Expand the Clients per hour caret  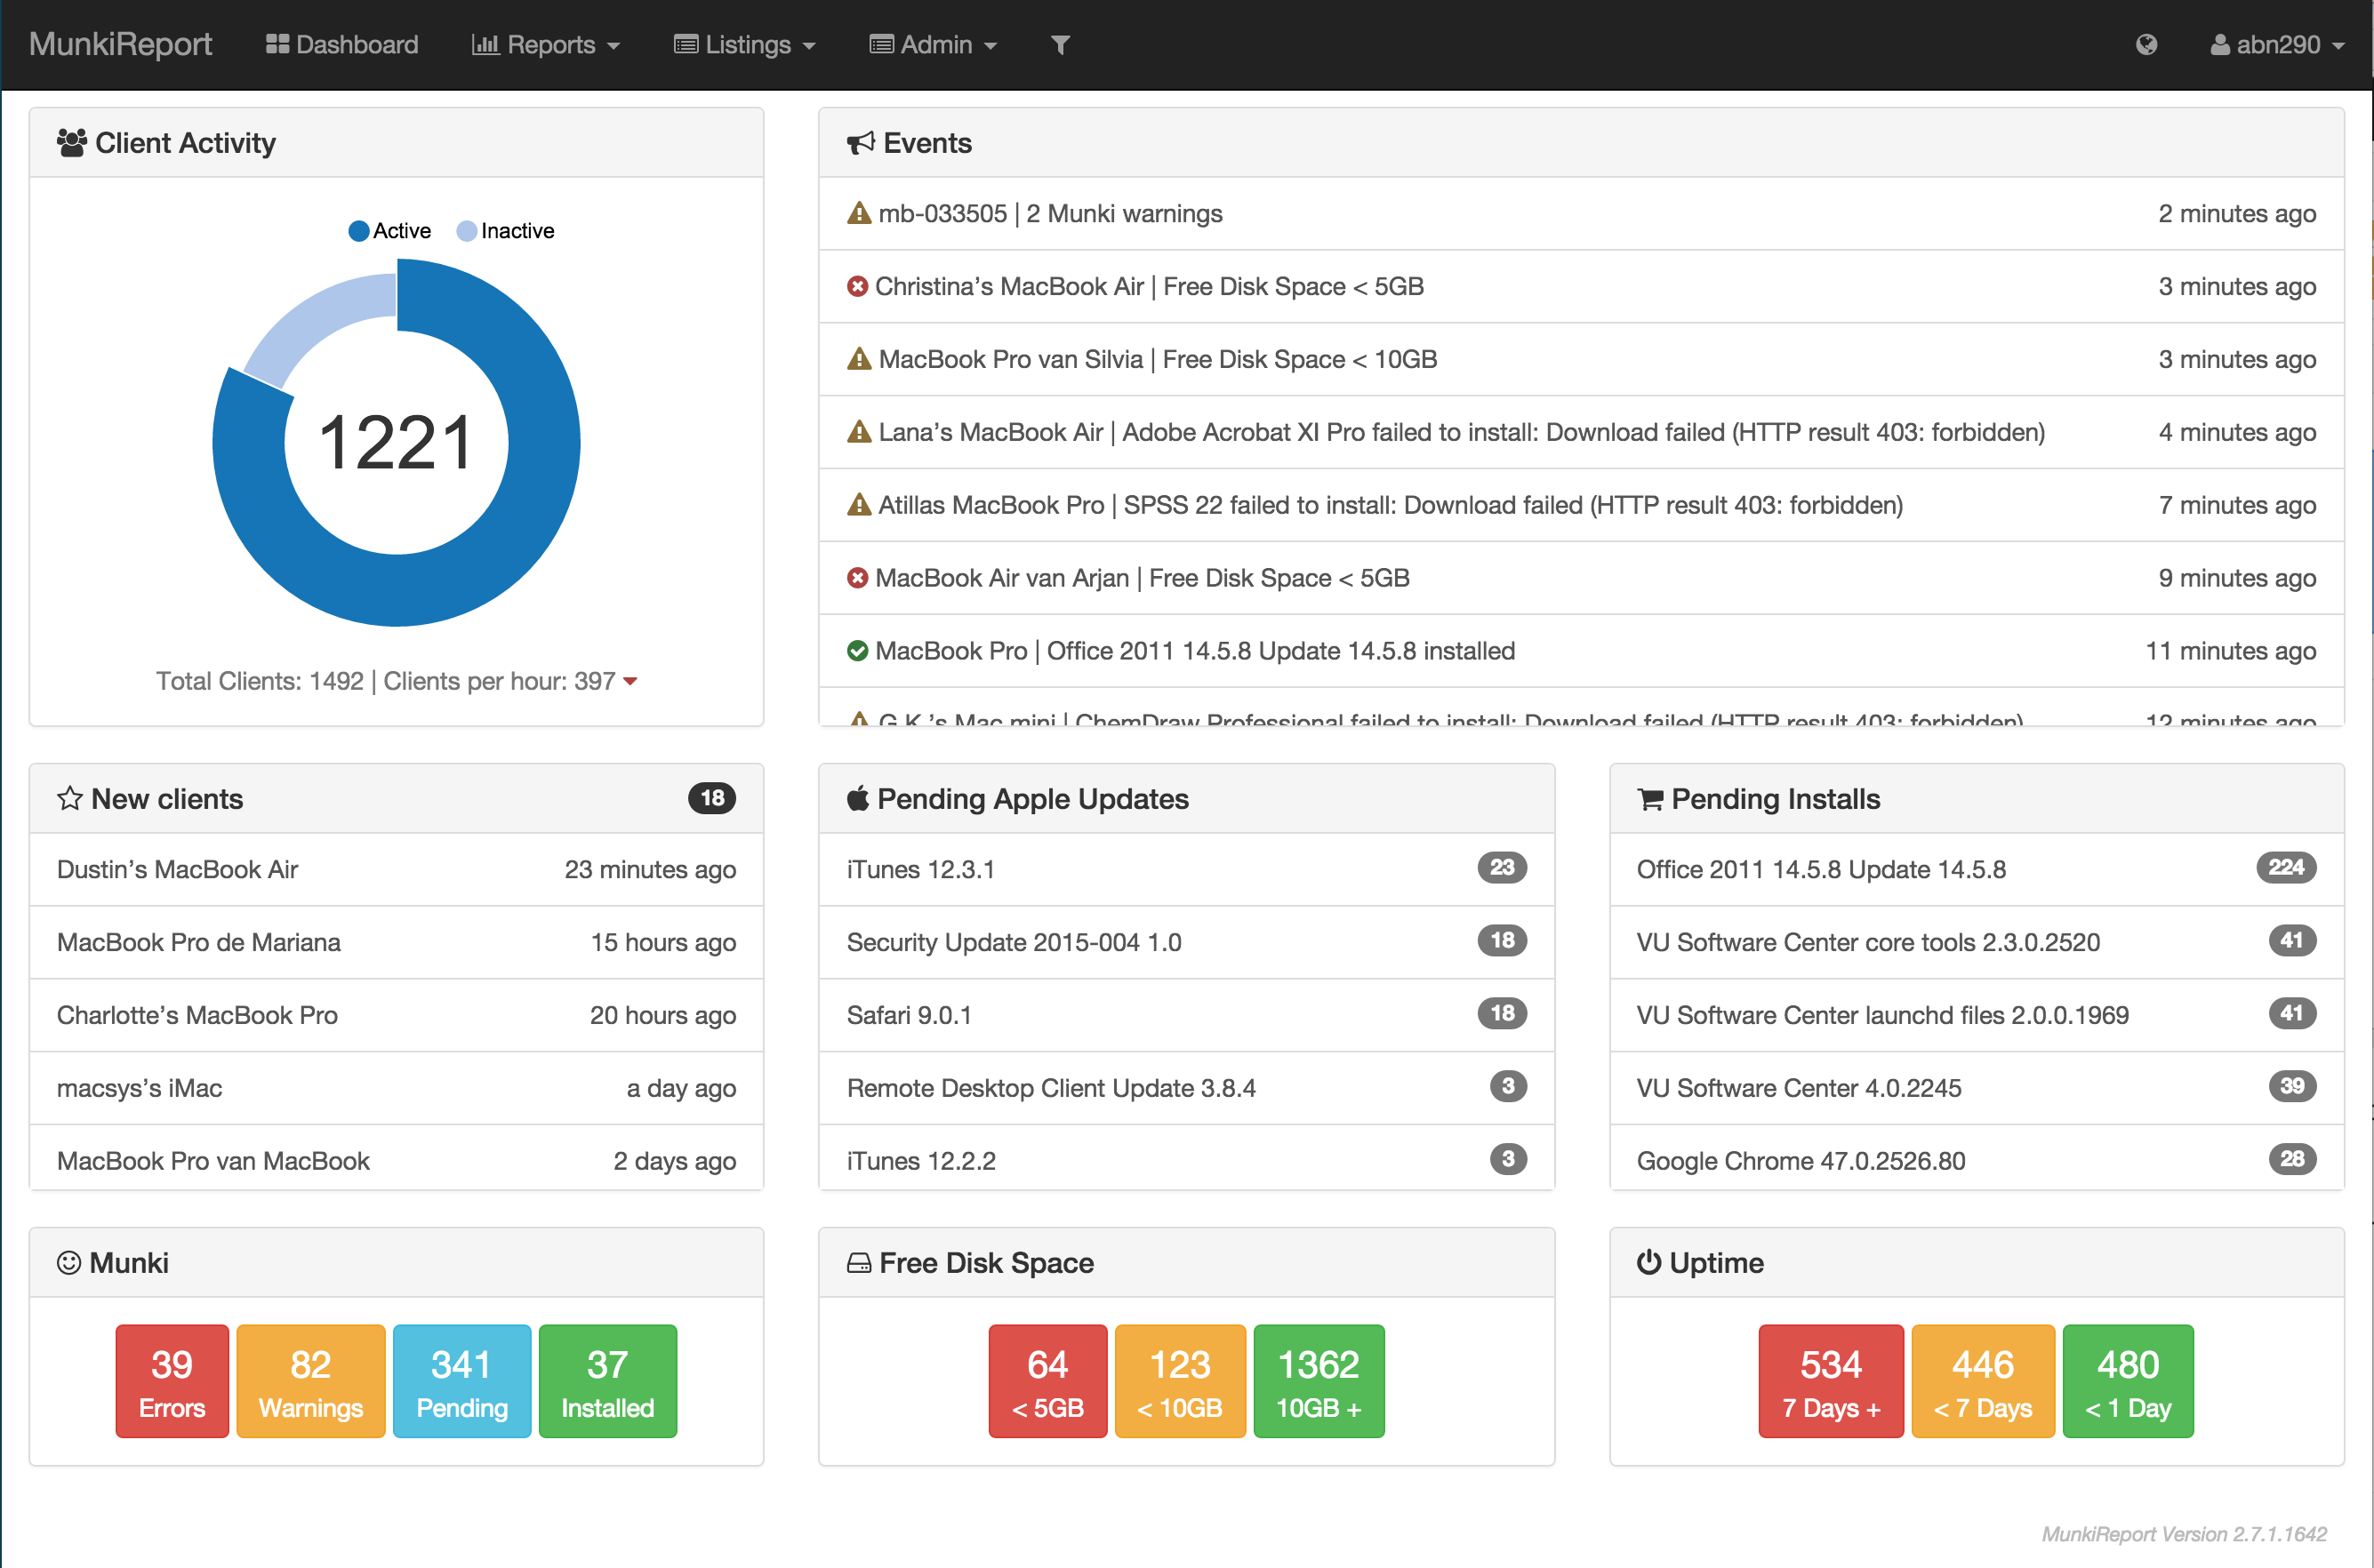point(630,681)
